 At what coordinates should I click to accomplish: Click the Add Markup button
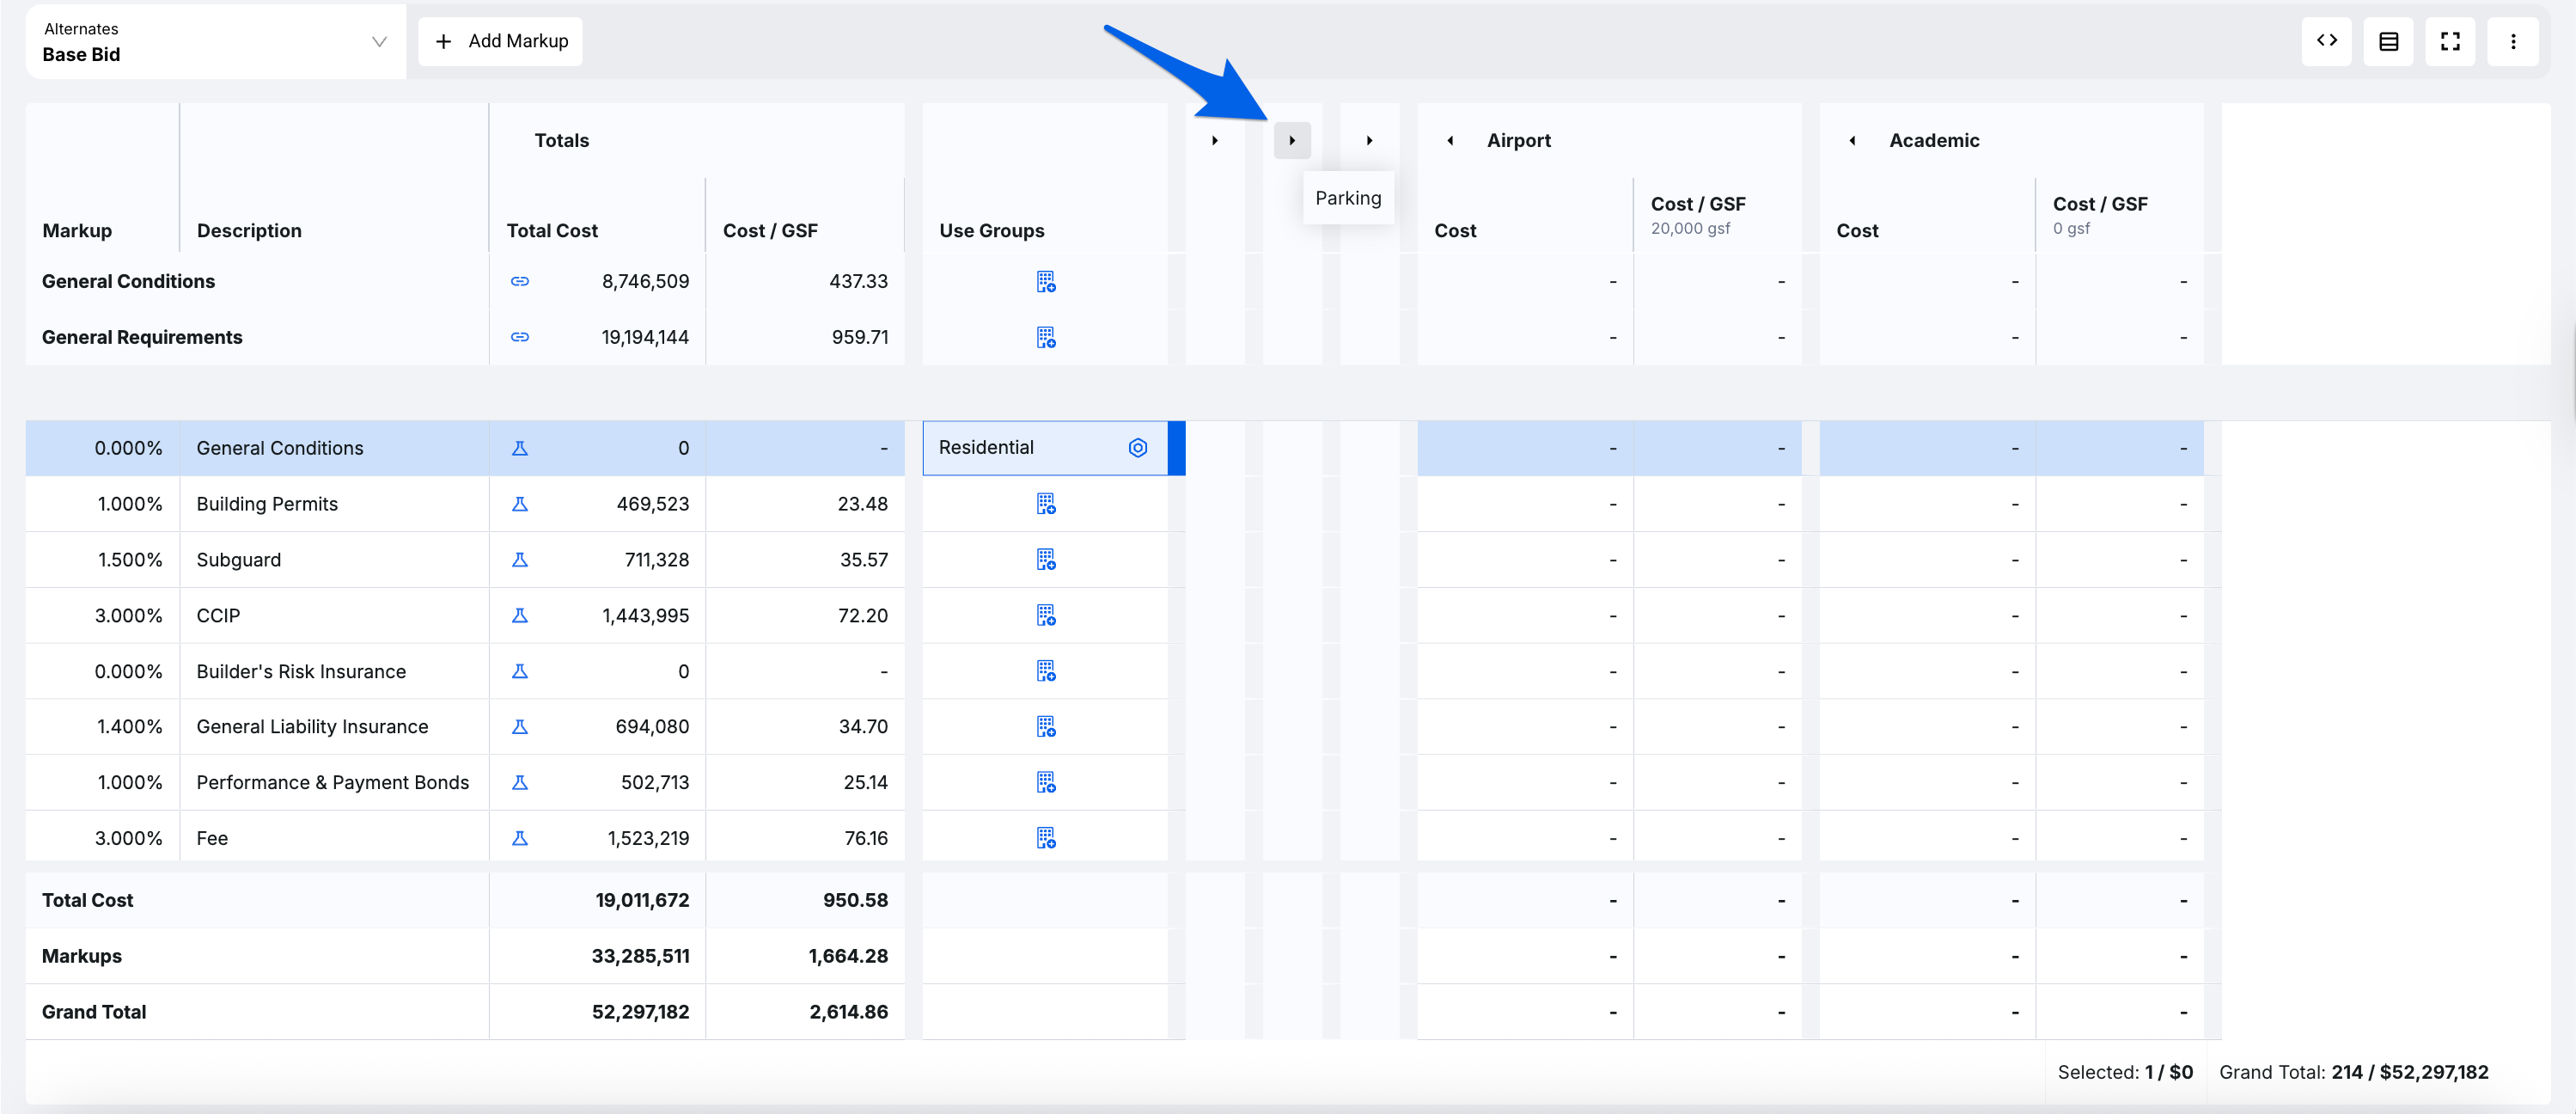(x=500, y=41)
